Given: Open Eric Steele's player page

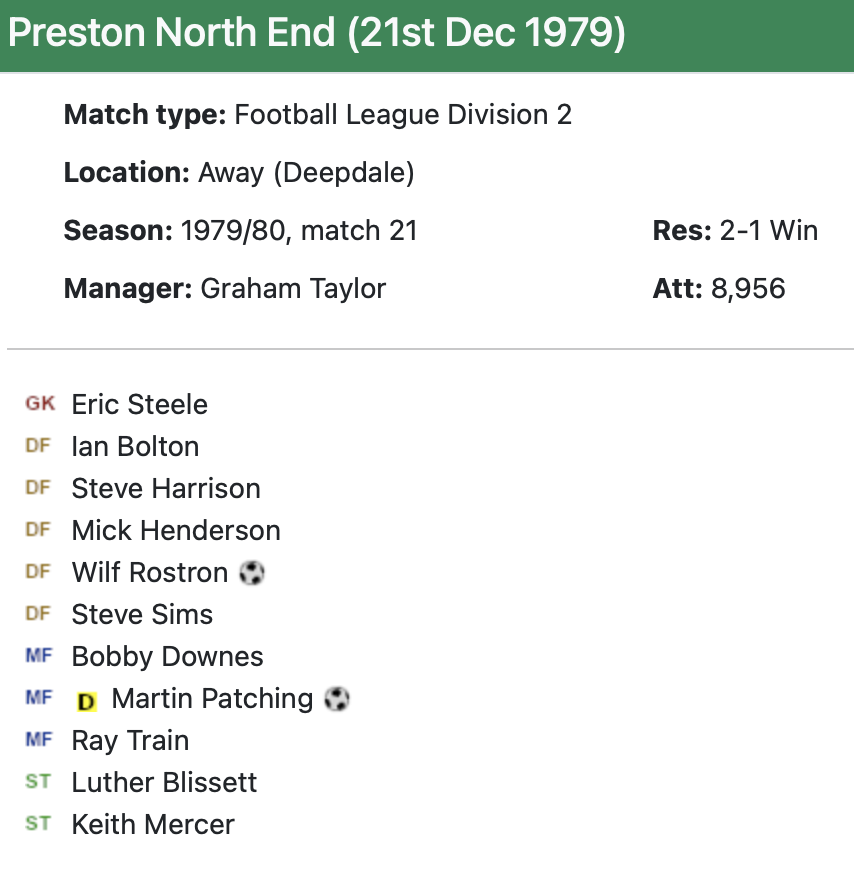Looking at the screenshot, I should 140,405.
